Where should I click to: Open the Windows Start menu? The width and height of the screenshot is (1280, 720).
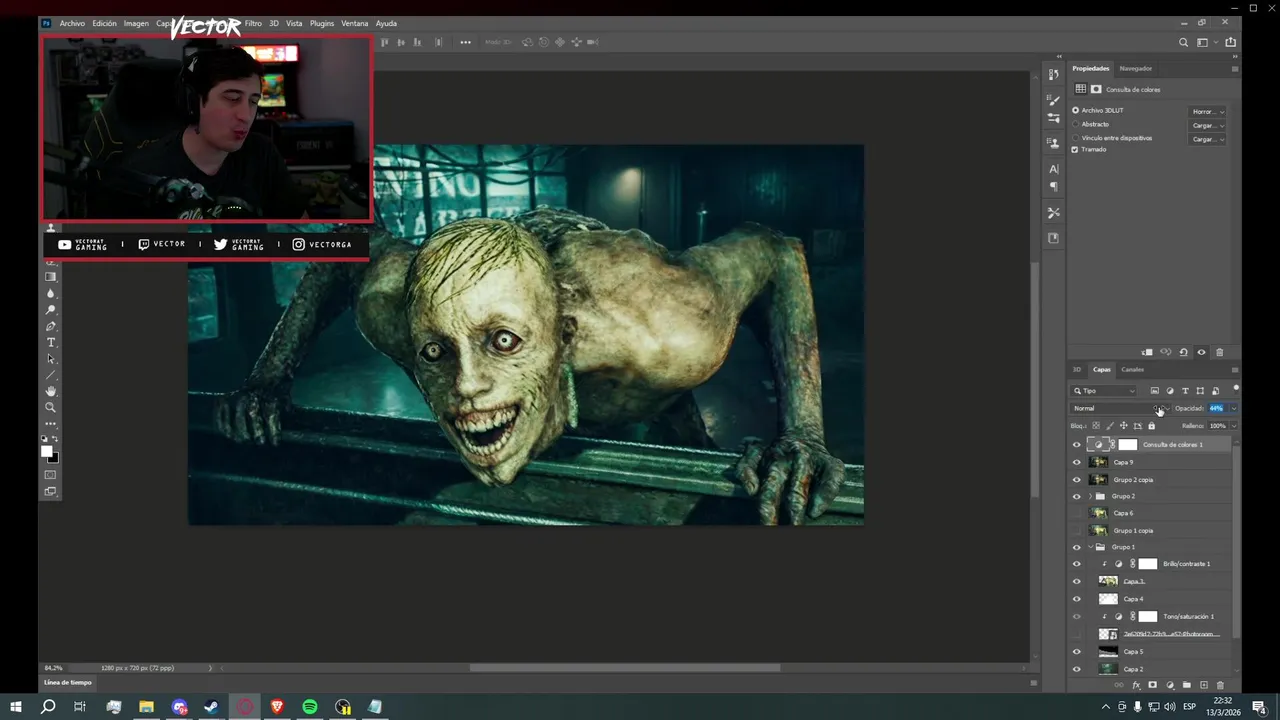16,707
